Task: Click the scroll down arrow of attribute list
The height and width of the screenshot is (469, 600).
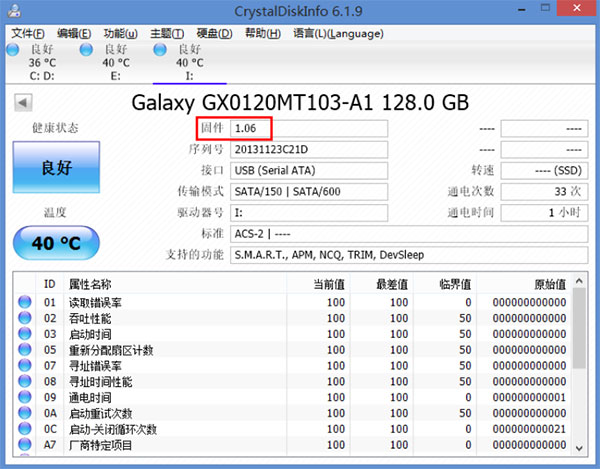Action: pyautogui.click(x=579, y=448)
